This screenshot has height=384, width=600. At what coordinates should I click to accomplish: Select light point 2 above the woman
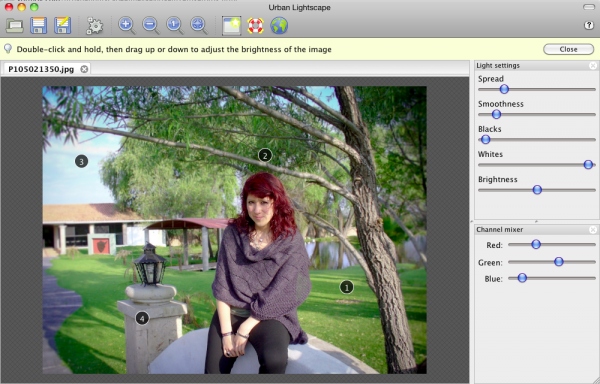[265, 156]
